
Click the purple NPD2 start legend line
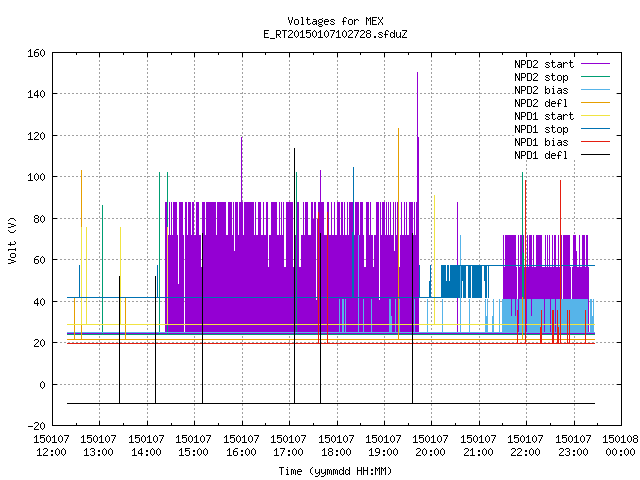click(x=595, y=64)
